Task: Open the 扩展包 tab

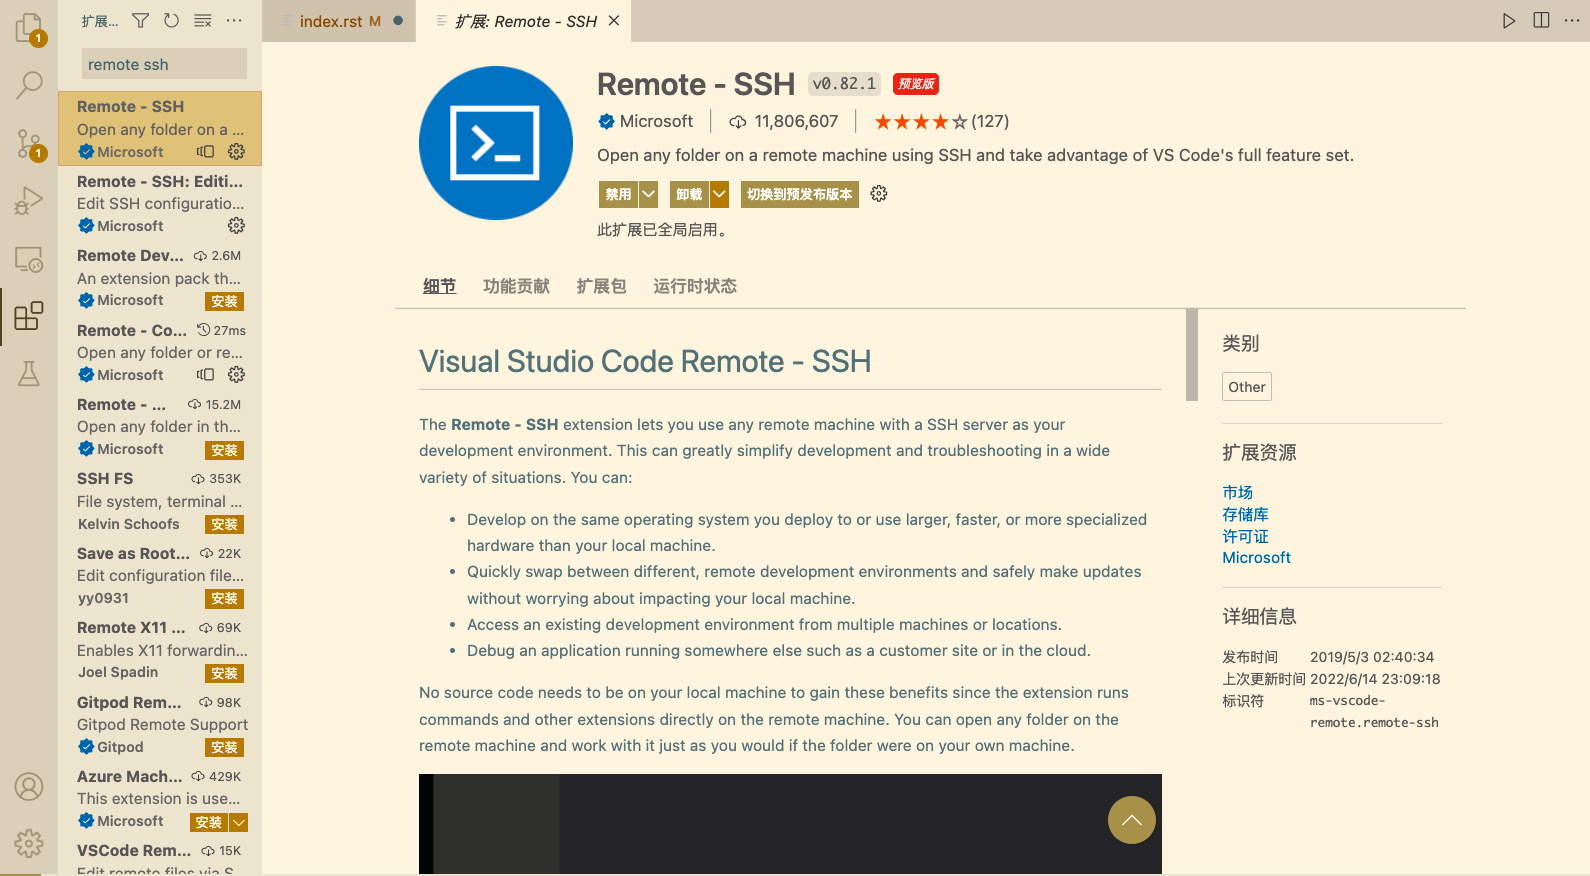Action: pyautogui.click(x=601, y=286)
